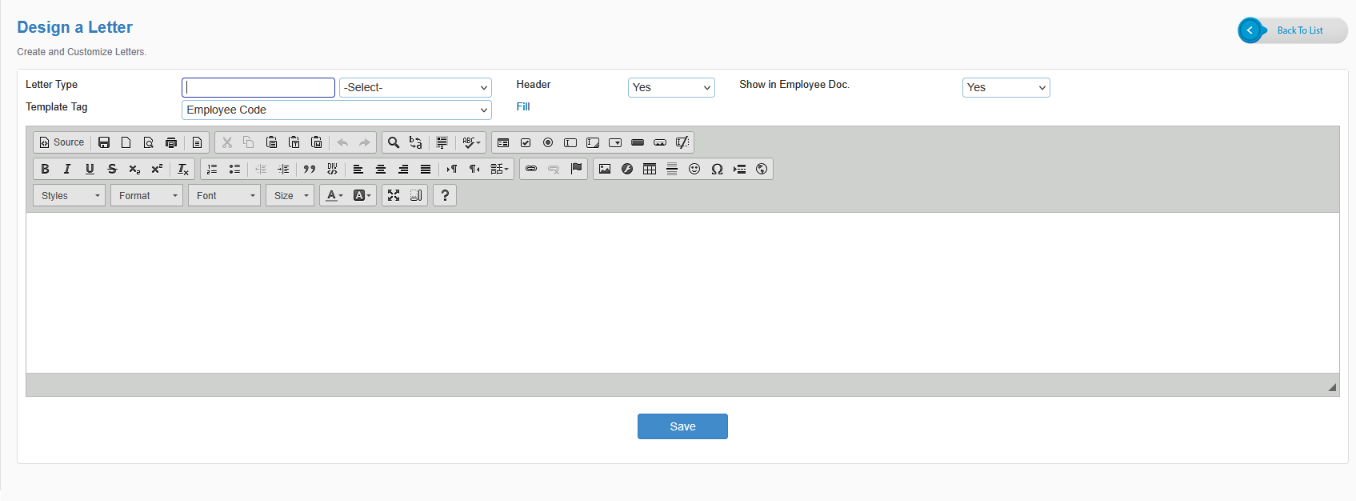
Task: Click the Insert Flash icon
Action: 627,169
